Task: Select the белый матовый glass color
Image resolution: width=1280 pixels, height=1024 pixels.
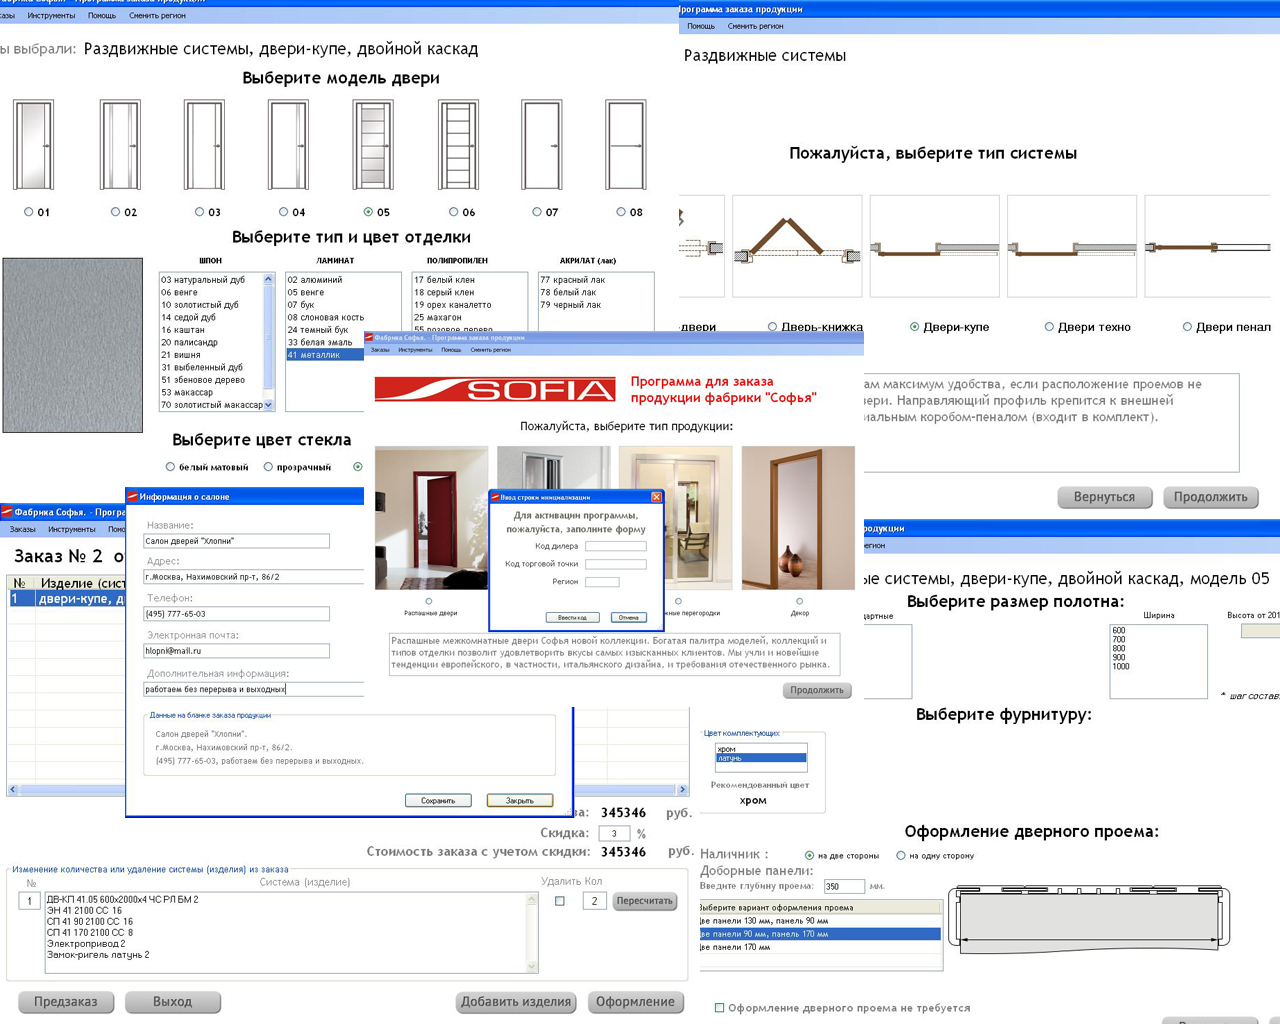Action: point(170,467)
